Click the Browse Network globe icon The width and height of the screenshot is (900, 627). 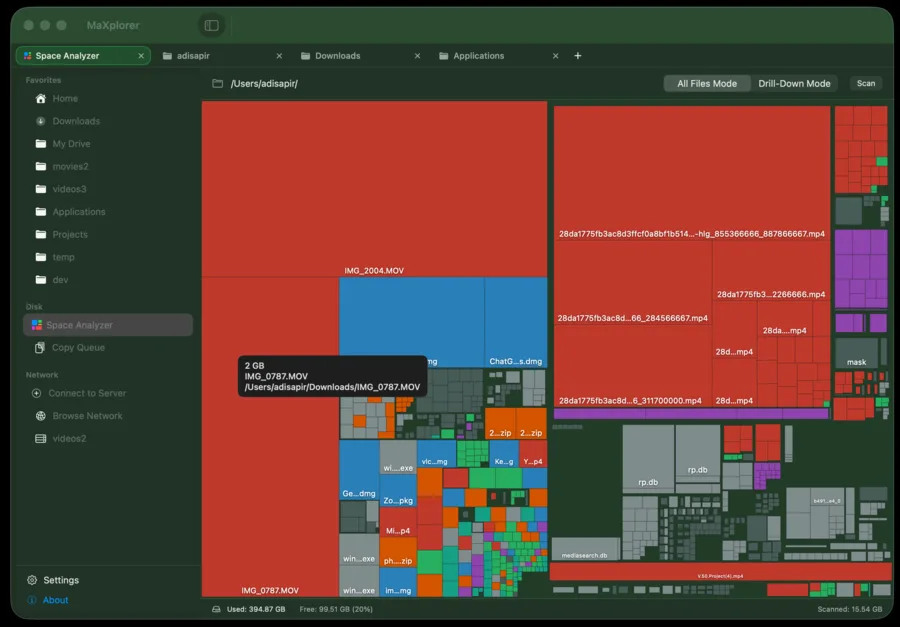click(41, 416)
